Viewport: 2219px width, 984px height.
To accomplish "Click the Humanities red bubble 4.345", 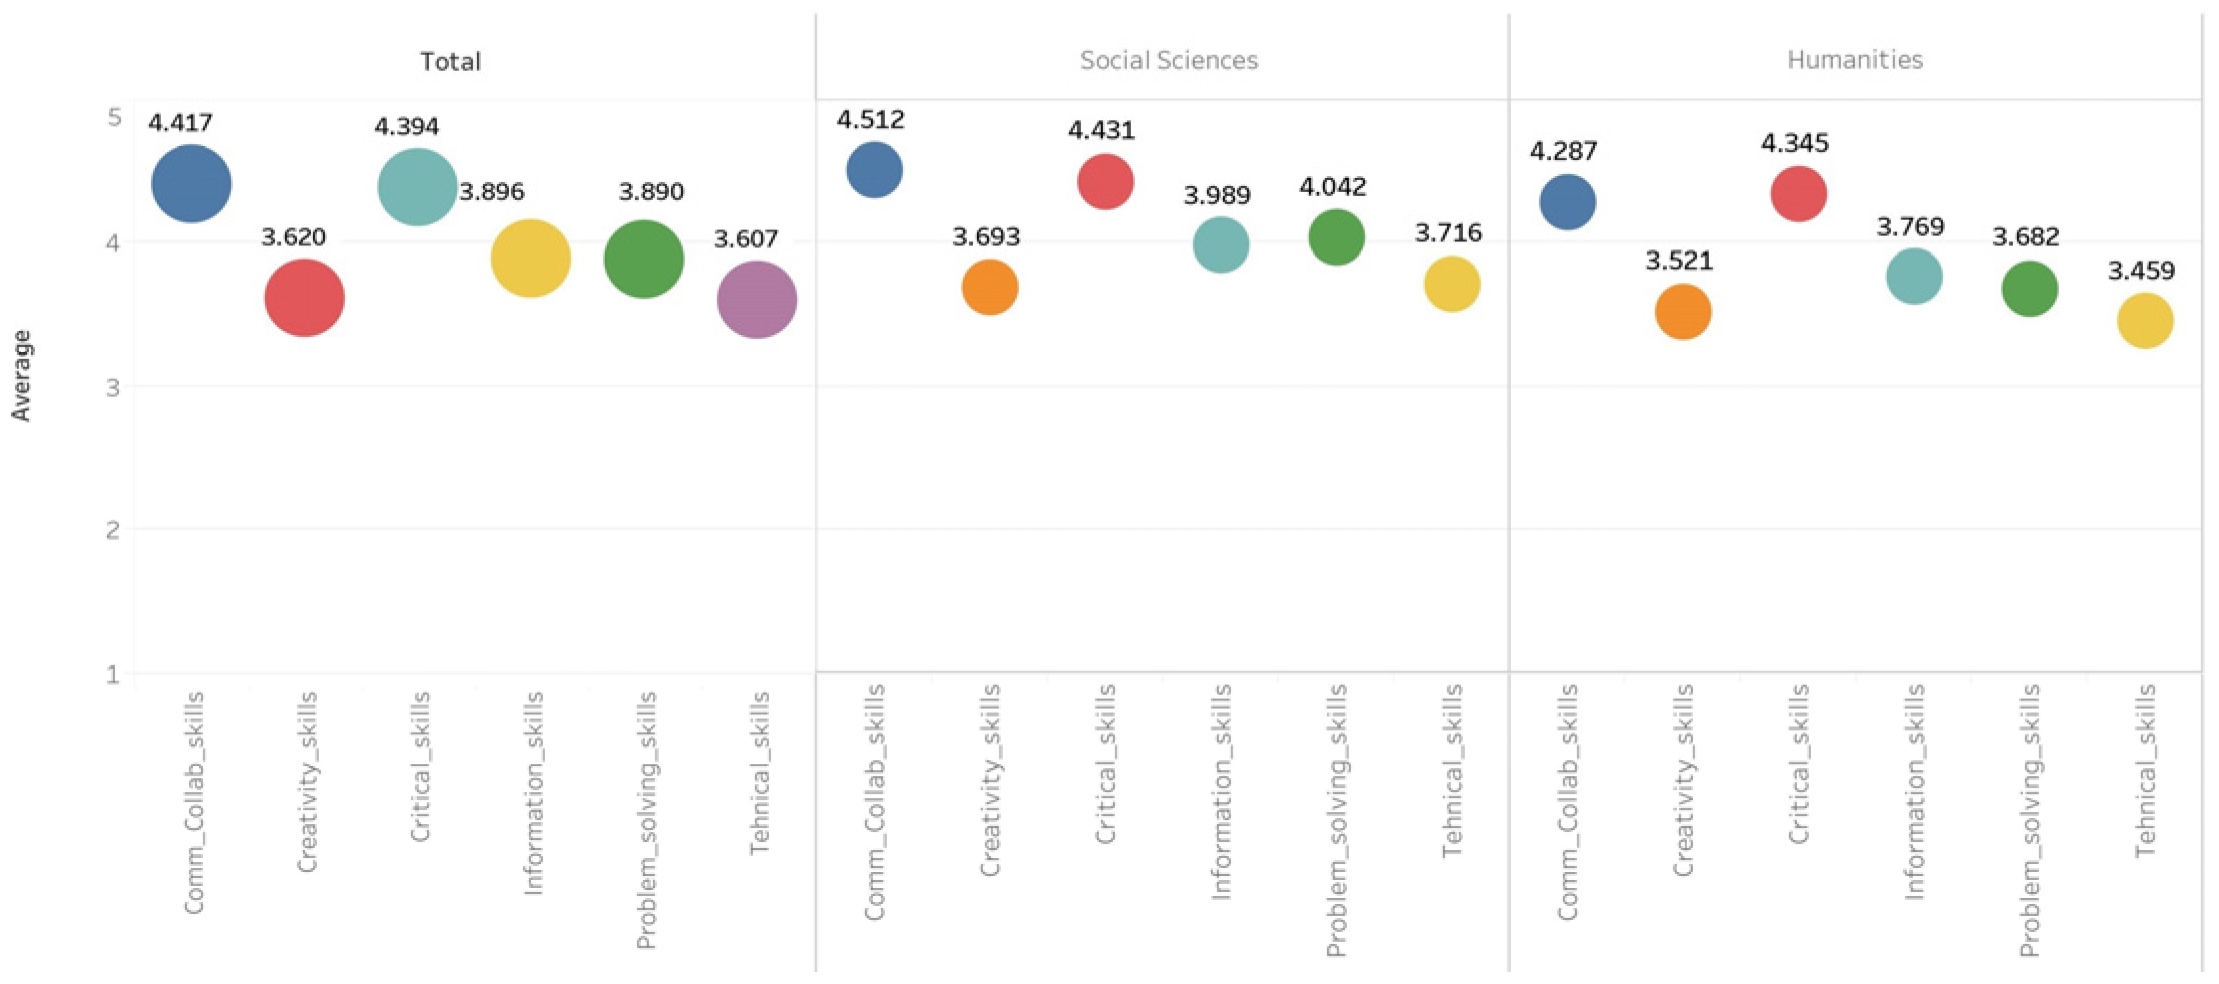I will (x=1798, y=194).
